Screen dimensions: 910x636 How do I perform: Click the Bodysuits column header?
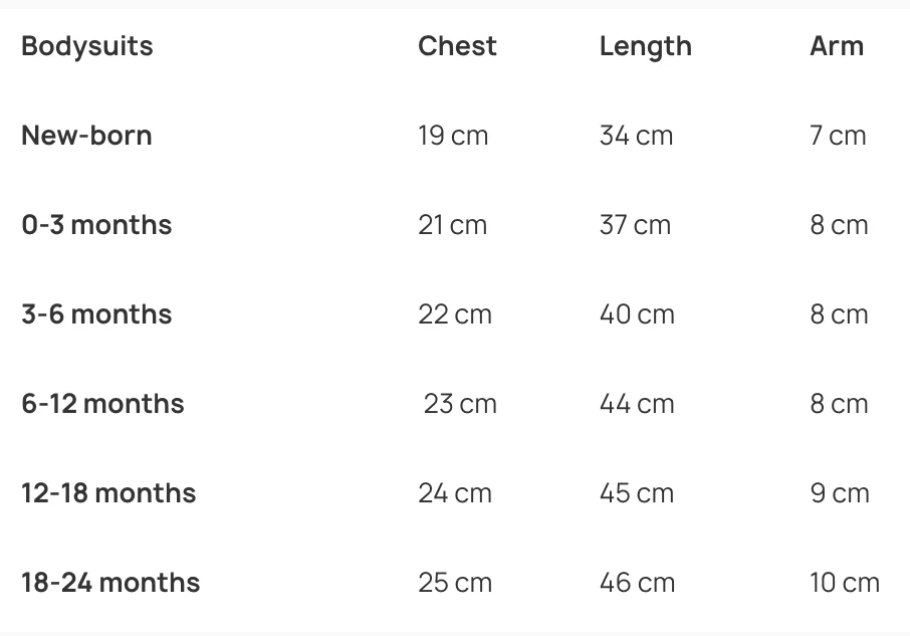point(87,46)
